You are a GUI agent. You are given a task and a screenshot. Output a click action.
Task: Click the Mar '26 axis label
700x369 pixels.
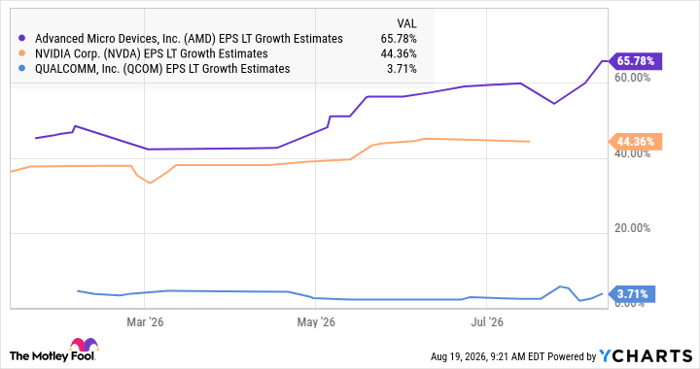click(x=145, y=322)
